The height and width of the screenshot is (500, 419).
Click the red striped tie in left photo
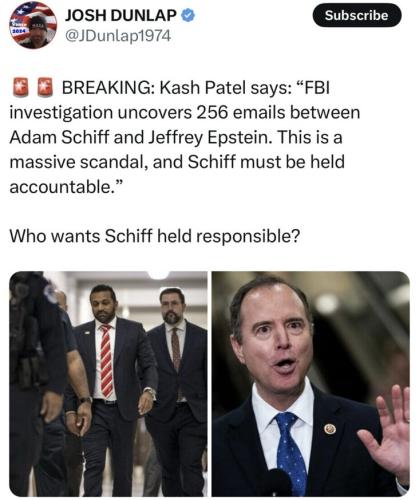pos(107,361)
